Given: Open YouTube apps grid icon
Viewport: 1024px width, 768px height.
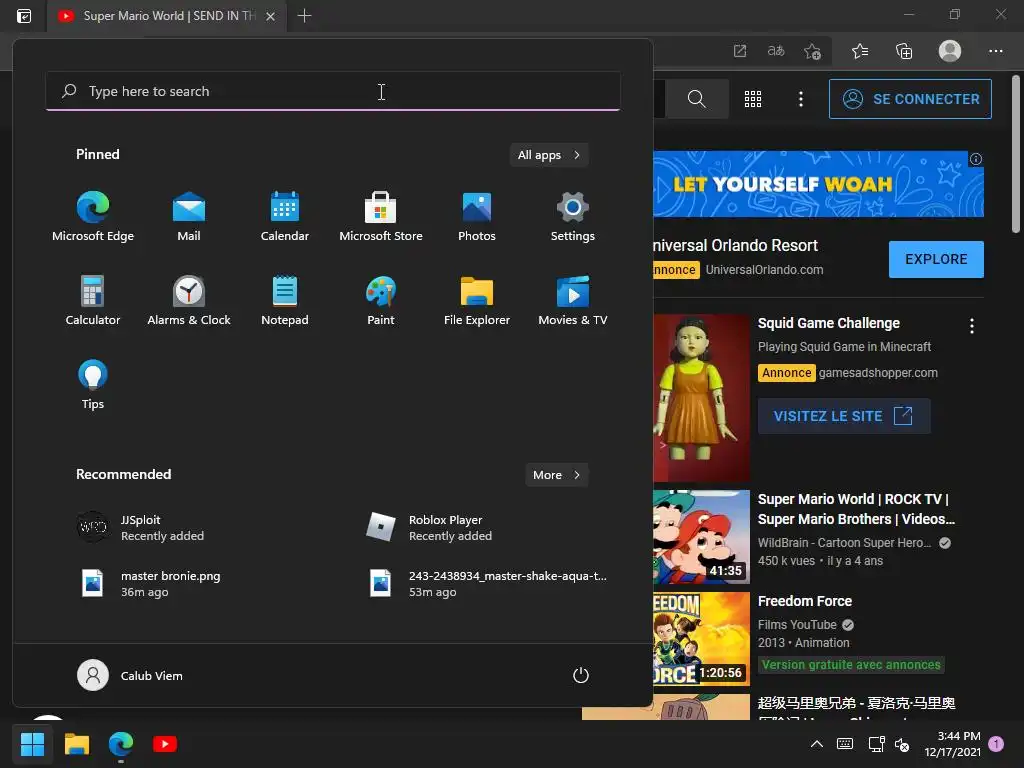Looking at the screenshot, I should [x=753, y=99].
